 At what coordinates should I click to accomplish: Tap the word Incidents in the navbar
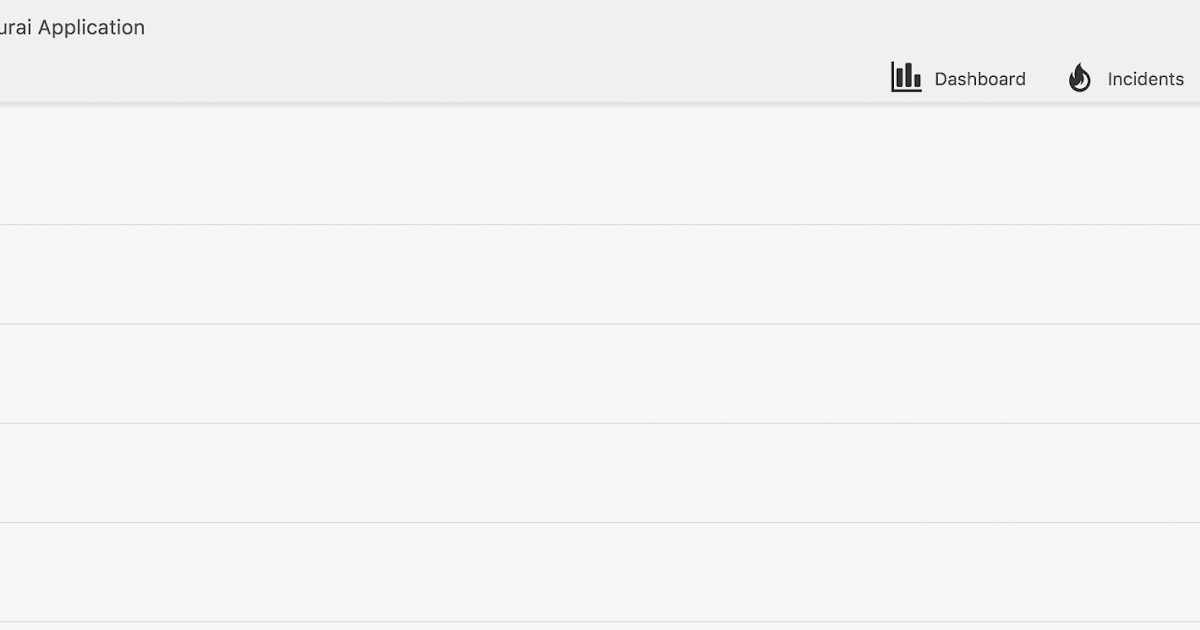point(1145,79)
